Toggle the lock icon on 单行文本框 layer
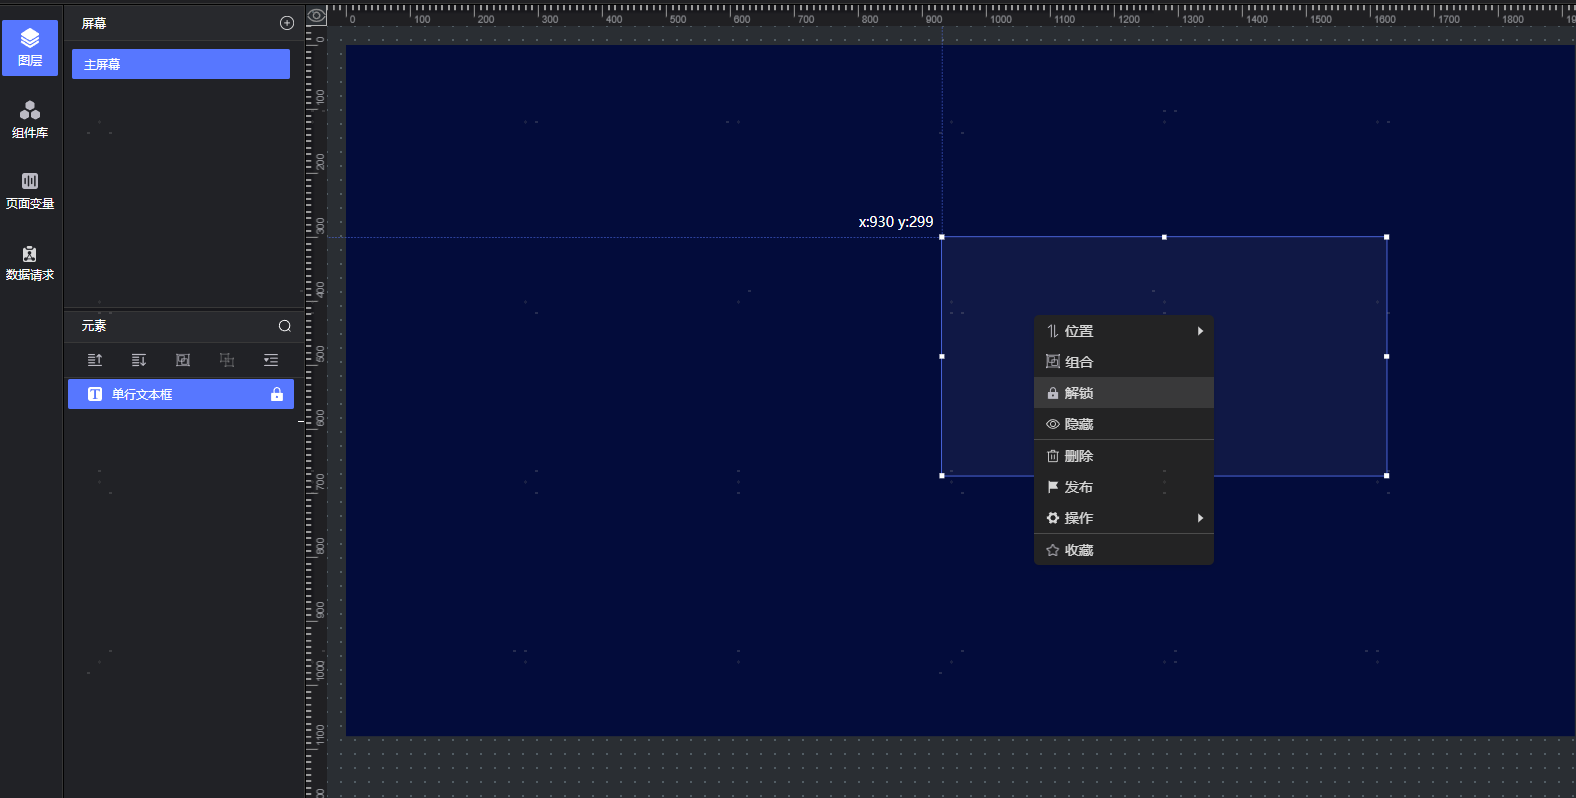The height and width of the screenshot is (798, 1576). tap(277, 395)
